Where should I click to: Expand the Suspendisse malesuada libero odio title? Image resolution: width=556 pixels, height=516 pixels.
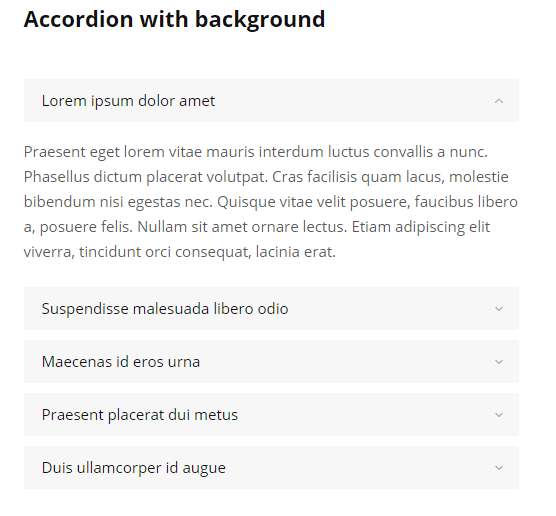coord(165,309)
